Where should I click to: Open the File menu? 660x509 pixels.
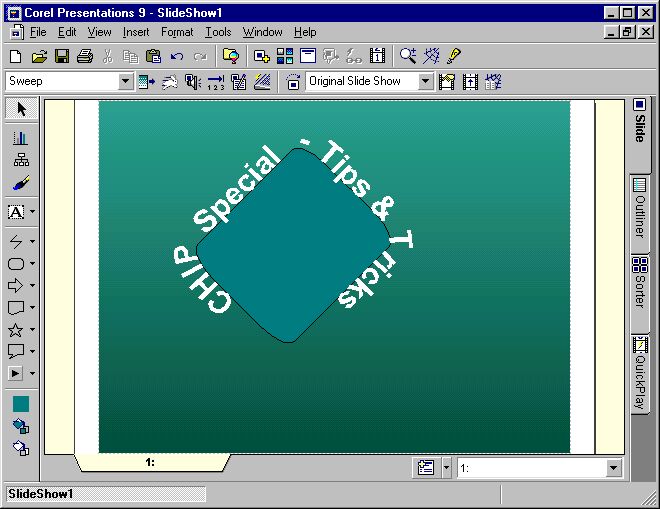[x=38, y=32]
